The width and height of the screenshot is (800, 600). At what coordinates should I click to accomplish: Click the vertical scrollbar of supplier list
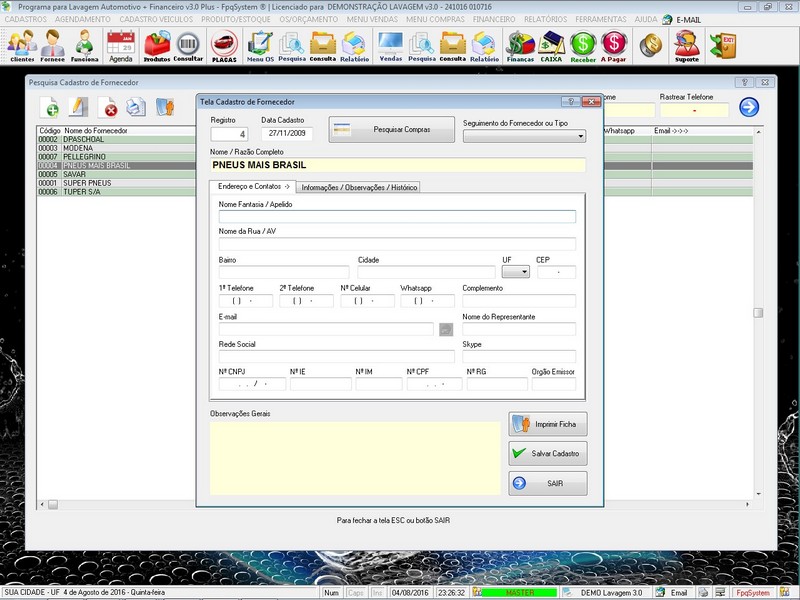(758, 313)
